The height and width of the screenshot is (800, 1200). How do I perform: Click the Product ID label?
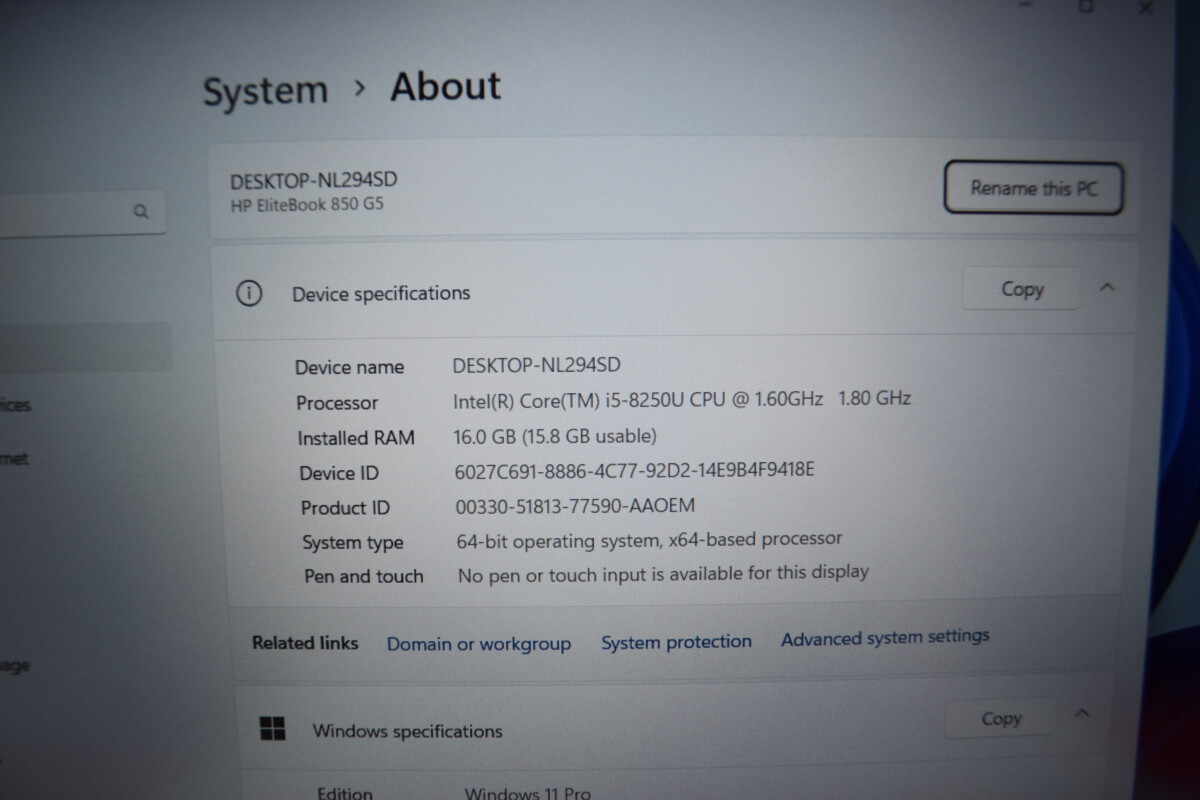tap(345, 508)
